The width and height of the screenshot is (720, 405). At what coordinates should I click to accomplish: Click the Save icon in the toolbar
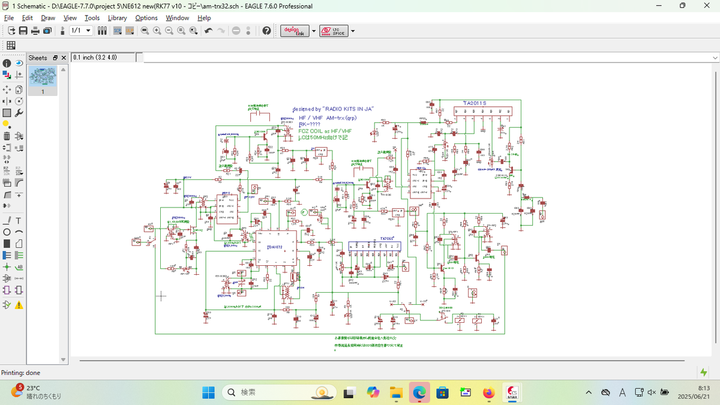pyautogui.click(x=22, y=31)
